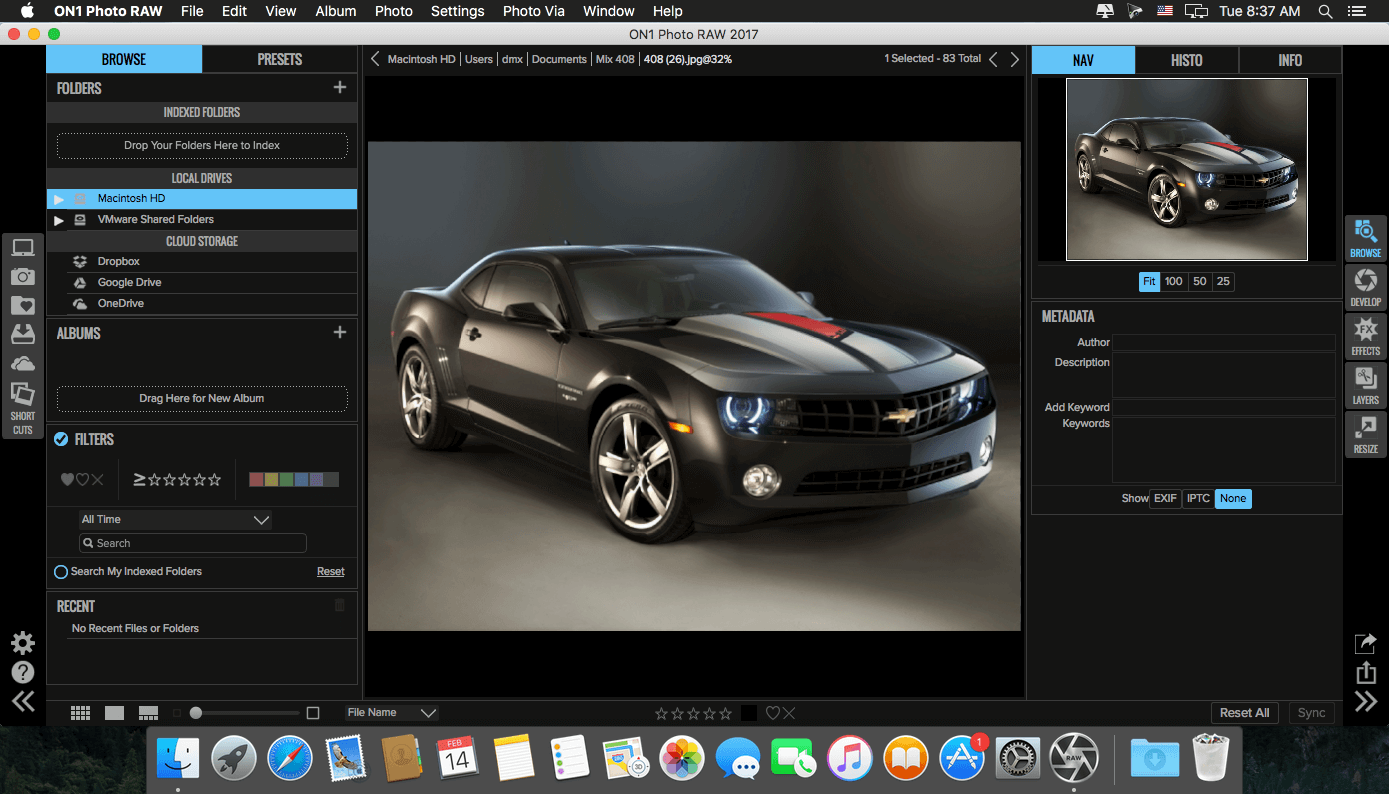
Task: Go to the previous photo arrow
Action: coord(993,59)
